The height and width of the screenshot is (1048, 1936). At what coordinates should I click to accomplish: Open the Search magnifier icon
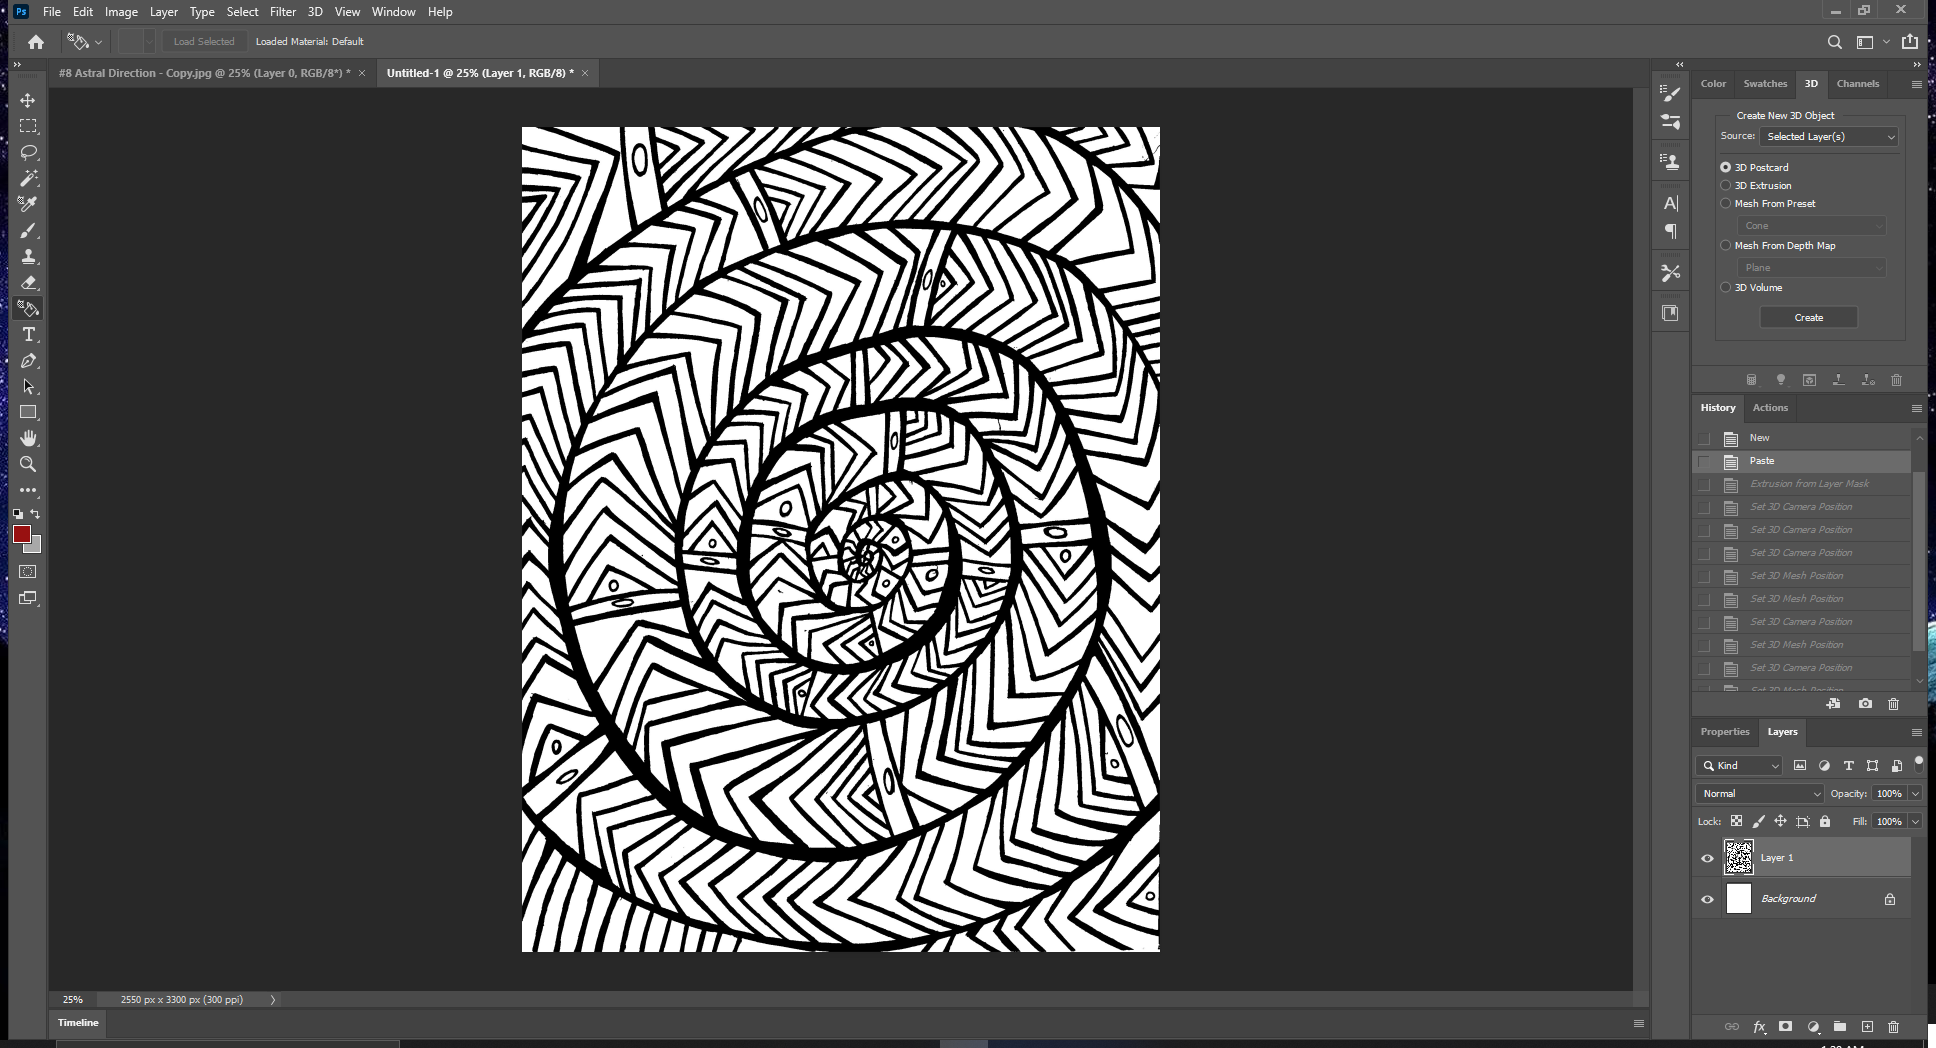pos(1835,42)
